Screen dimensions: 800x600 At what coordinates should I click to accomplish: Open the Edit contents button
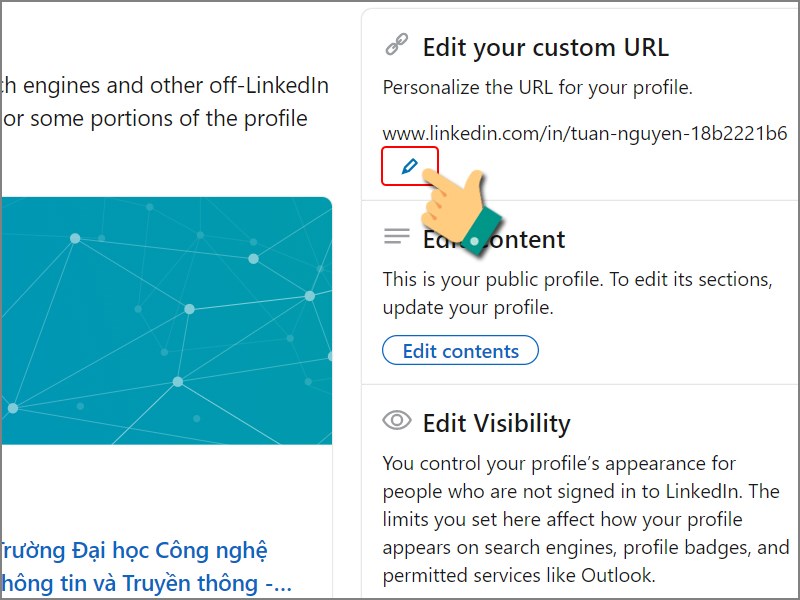click(x=460, y=351)
